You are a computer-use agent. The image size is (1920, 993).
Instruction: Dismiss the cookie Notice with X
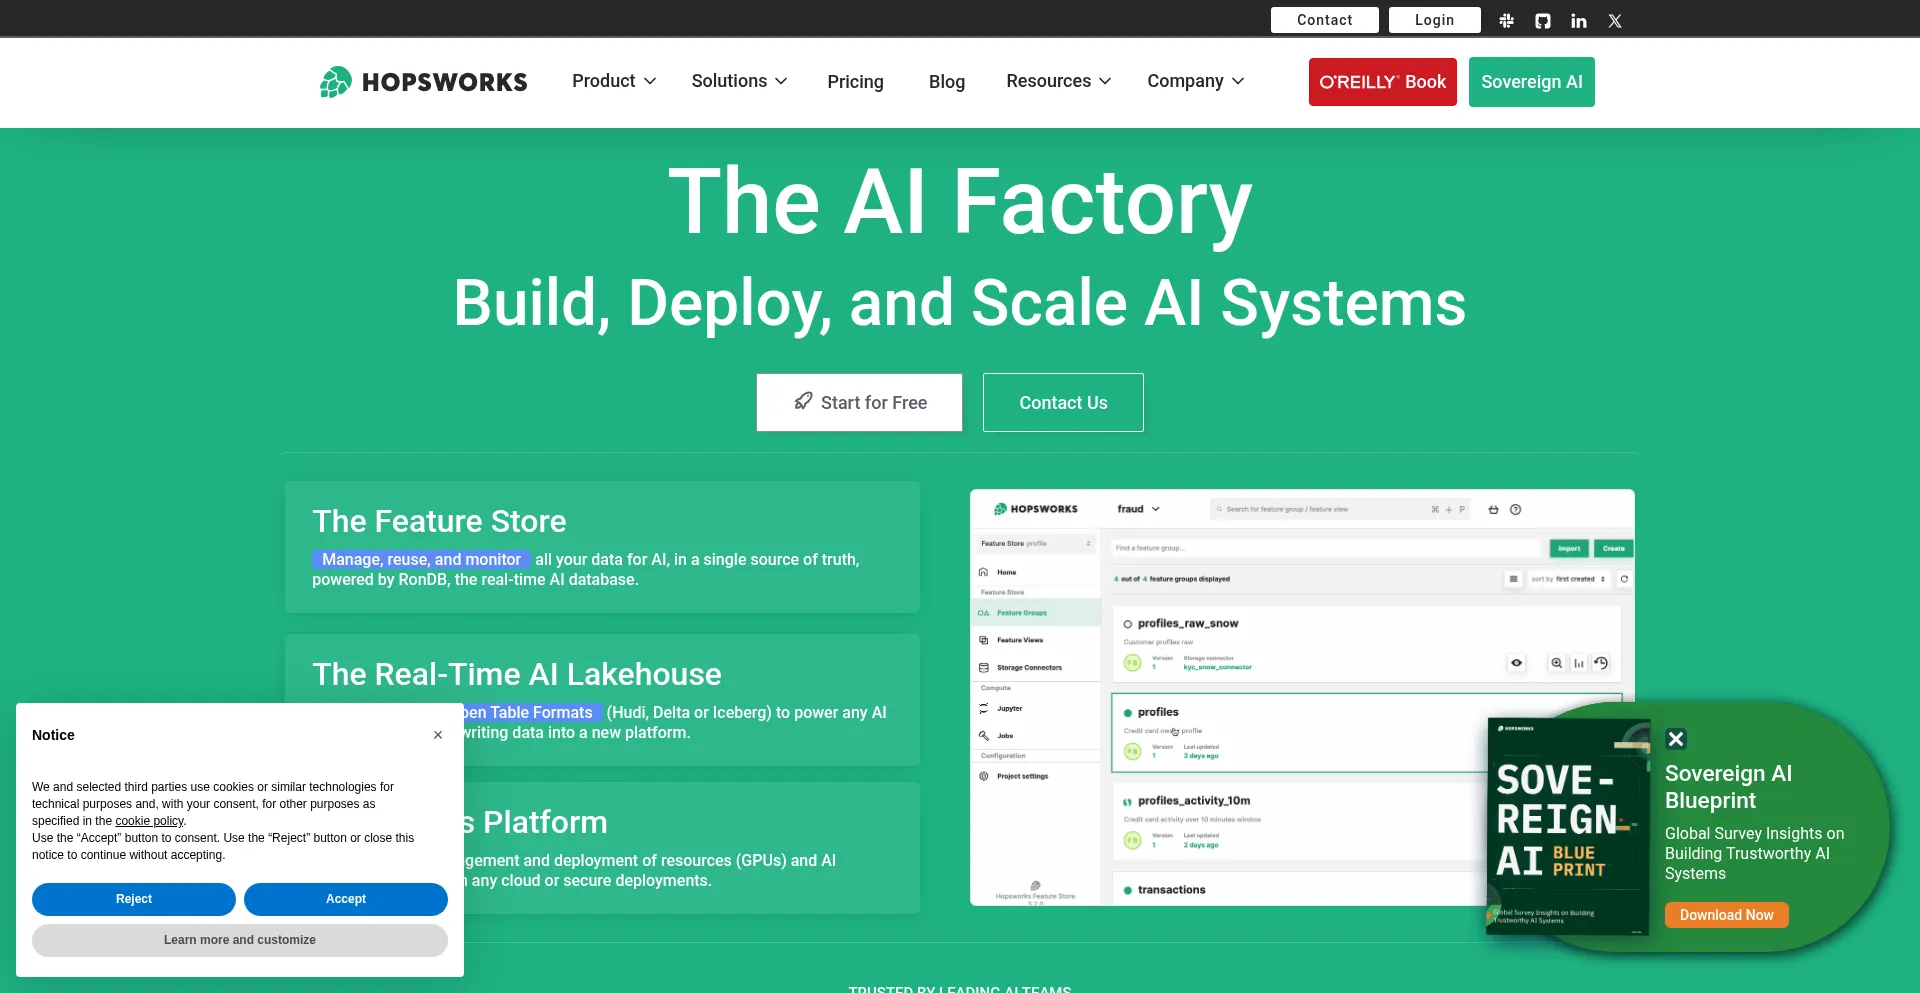pos(438,735)
